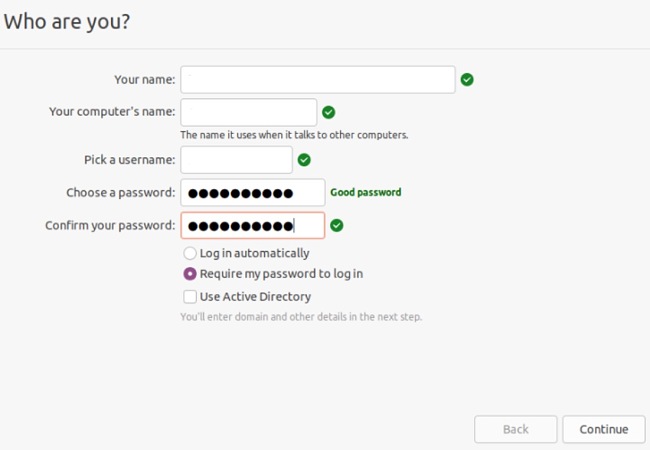This screenshot has width=650, height=450.
Task: Click the Confirm your password field
Action: tap(253, 225)
